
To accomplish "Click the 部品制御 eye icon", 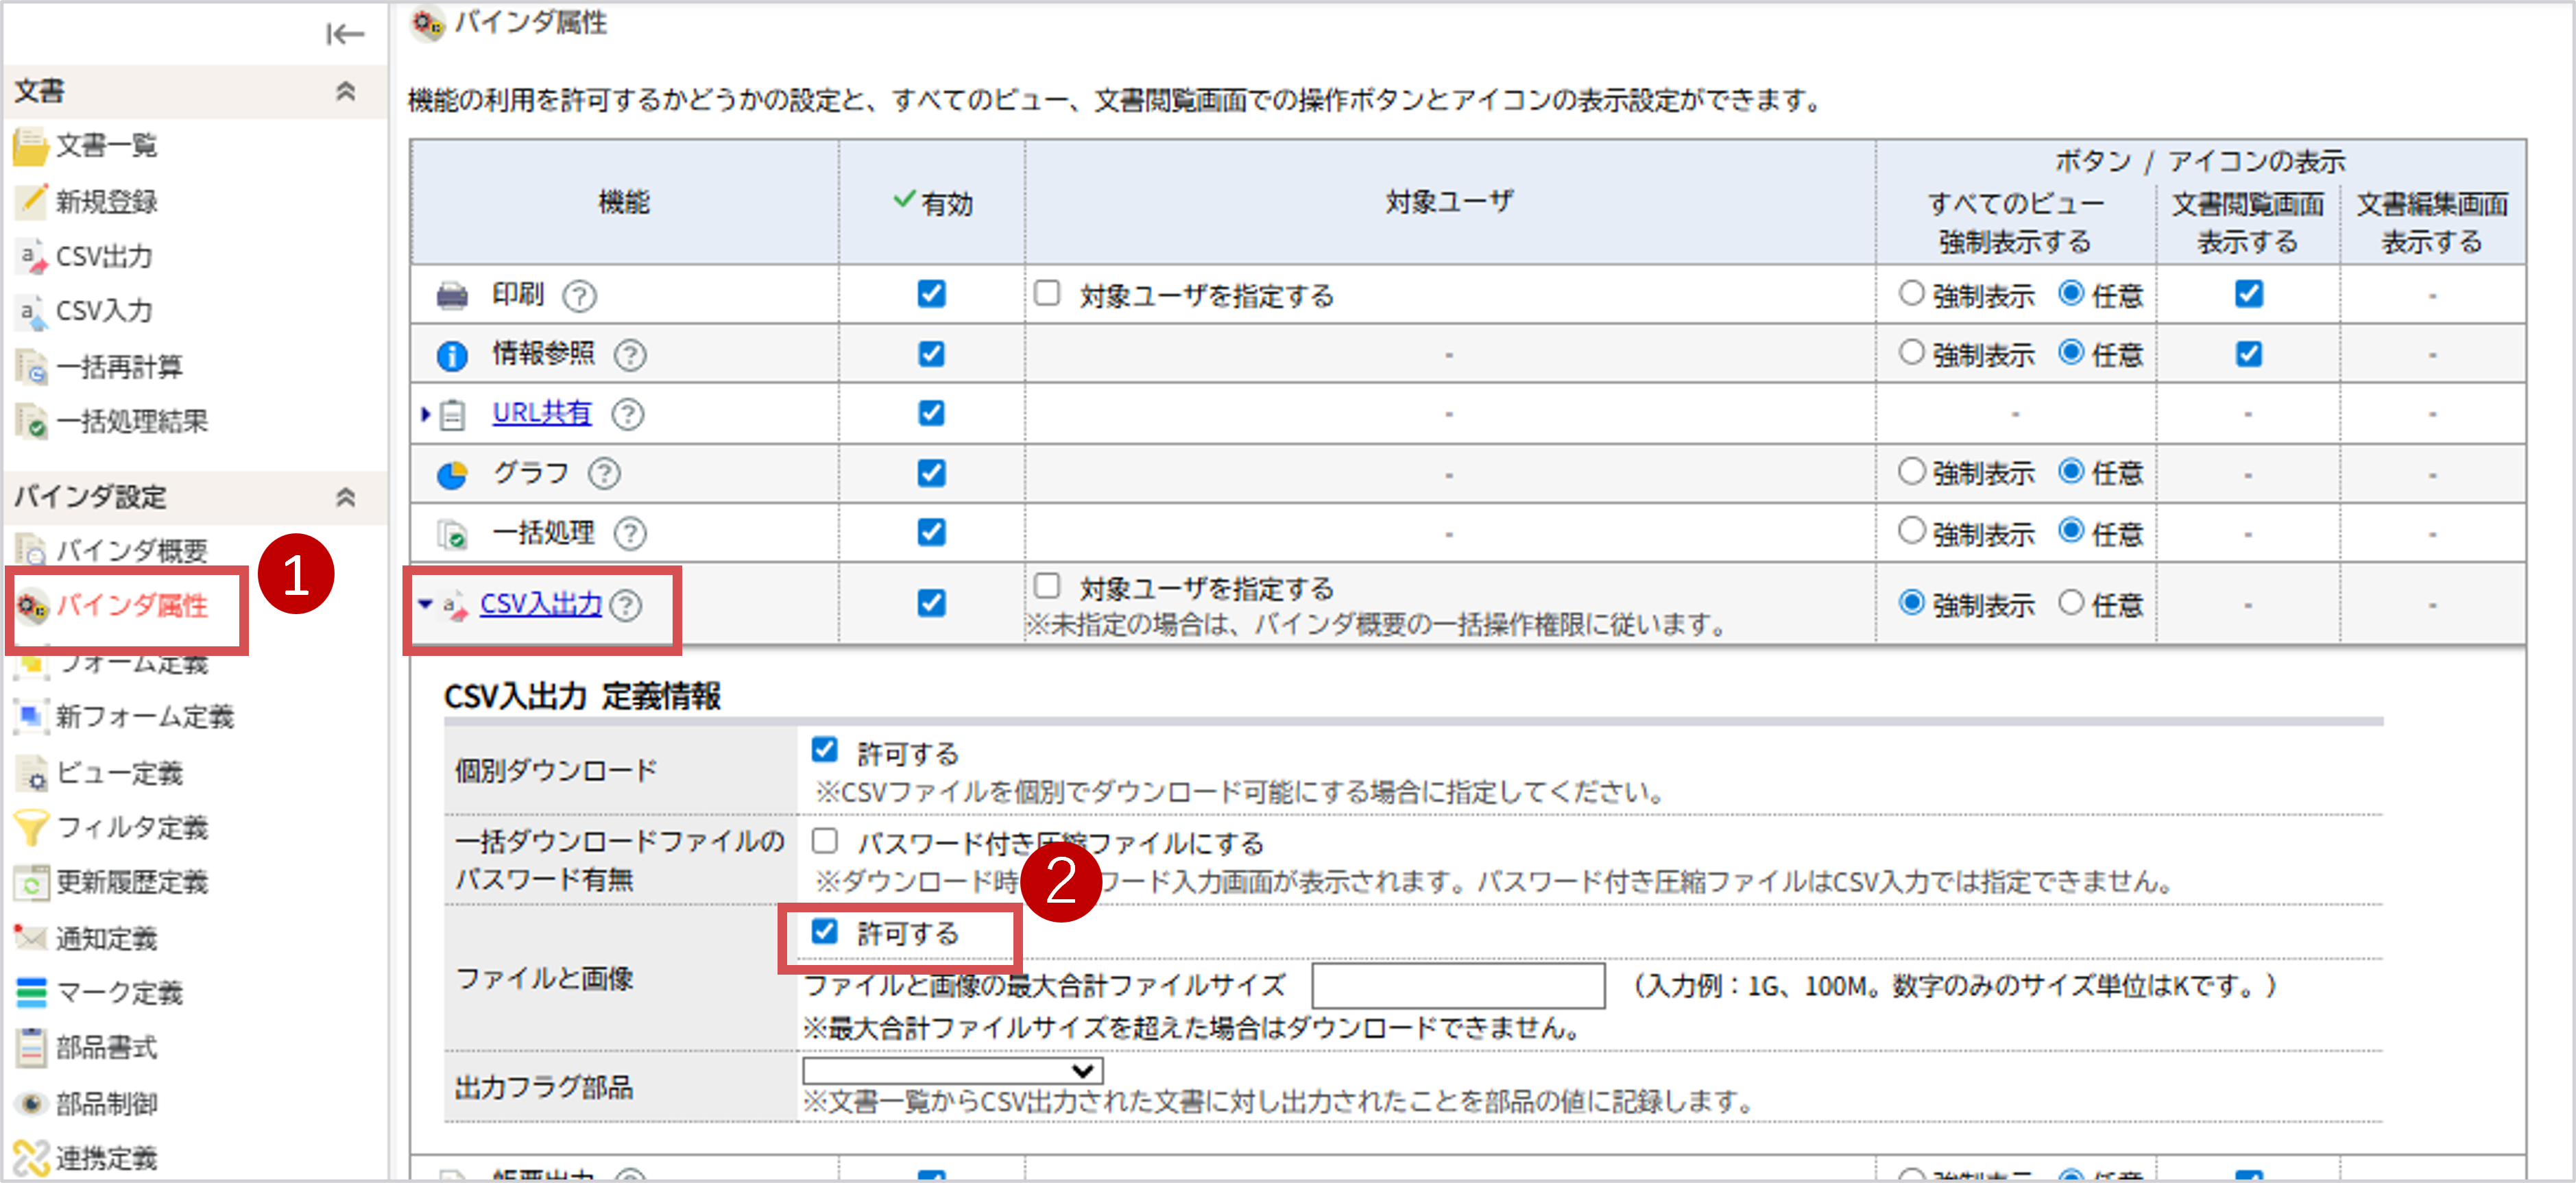I will 32,1104.
